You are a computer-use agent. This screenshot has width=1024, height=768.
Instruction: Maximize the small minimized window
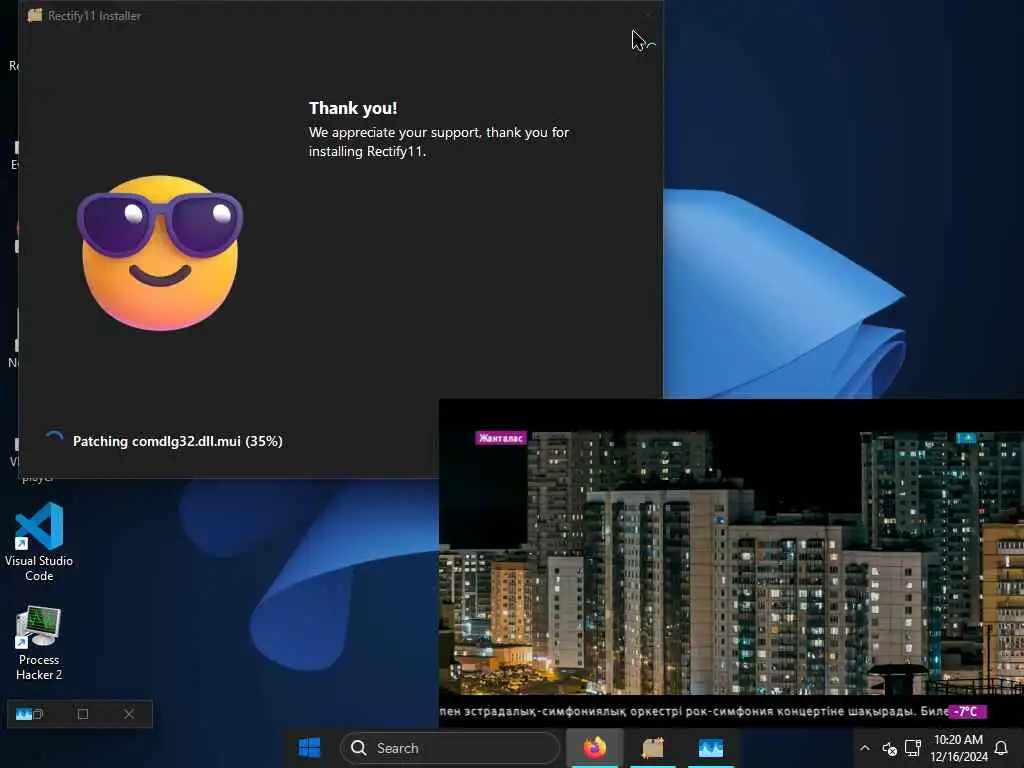83,714
